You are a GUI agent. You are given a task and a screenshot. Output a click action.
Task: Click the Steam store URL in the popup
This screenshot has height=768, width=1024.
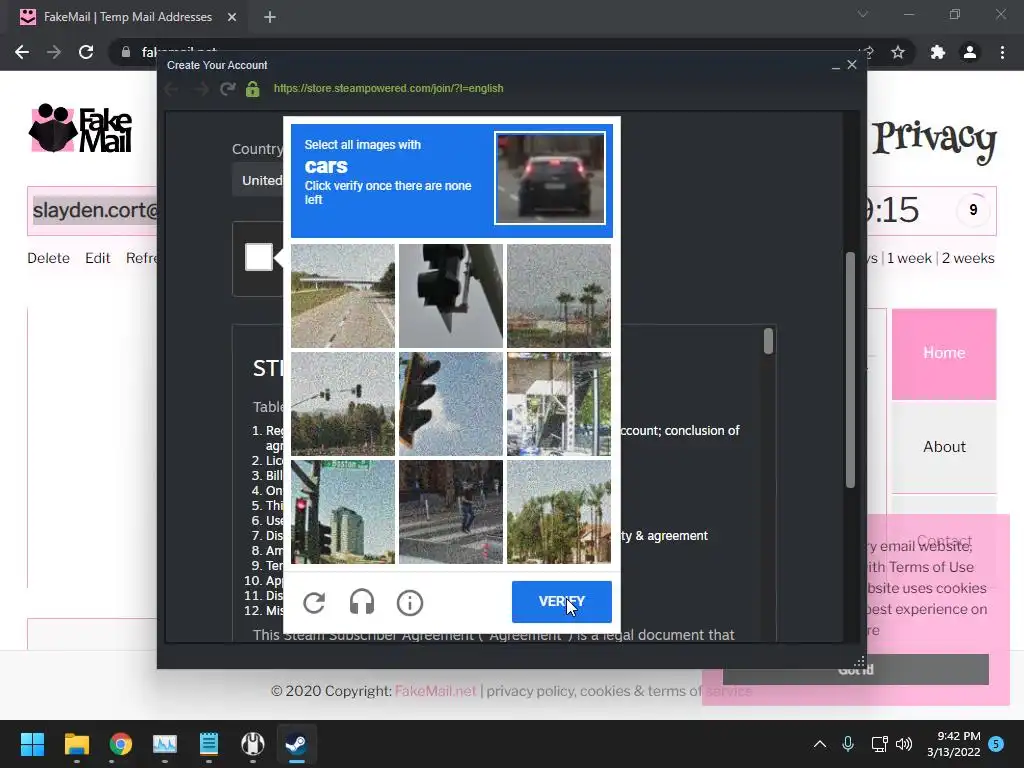[x=389, y=88]
